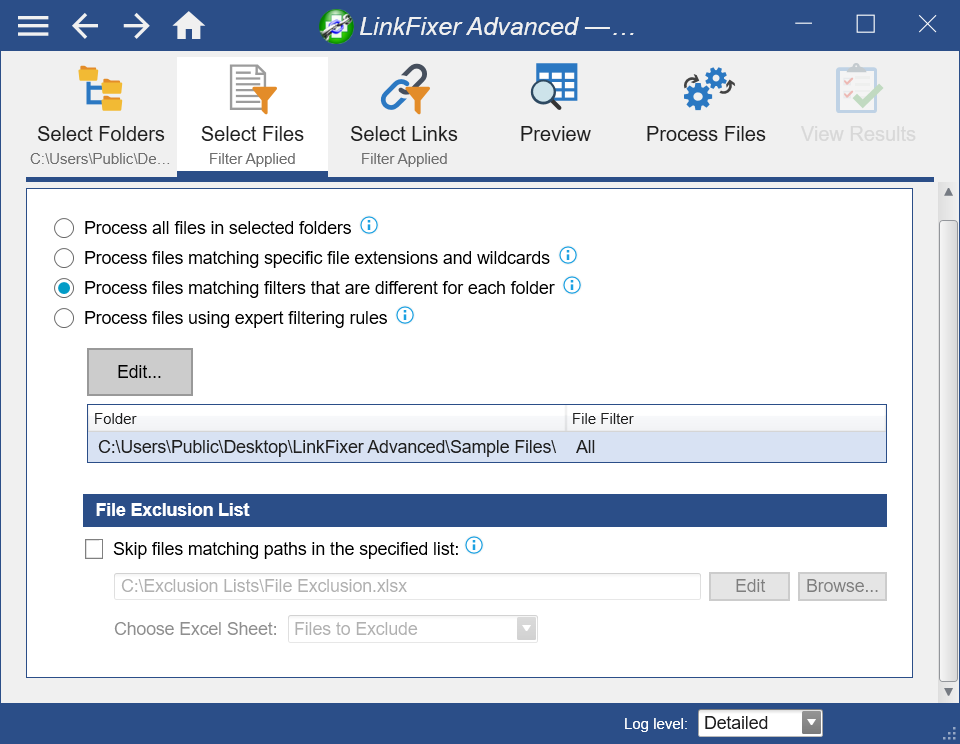
Task: Close the LinkFixer Advanced window
Action: coord(927,24)
